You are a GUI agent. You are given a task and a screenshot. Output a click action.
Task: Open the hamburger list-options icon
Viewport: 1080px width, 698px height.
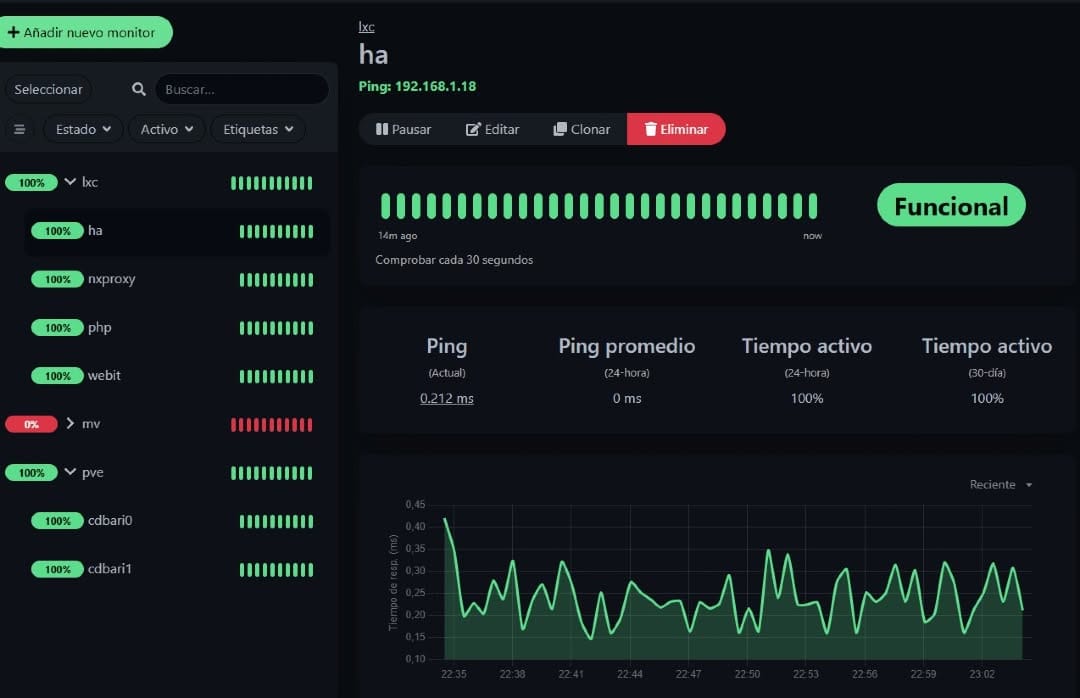pos(19,130)
